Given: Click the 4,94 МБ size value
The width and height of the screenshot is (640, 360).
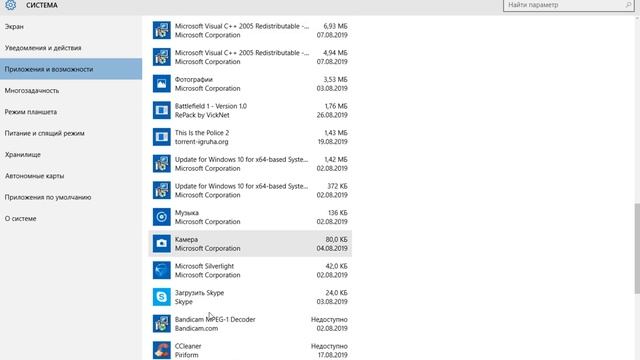Looking at the screenshot, I should [x=336, y=53].
